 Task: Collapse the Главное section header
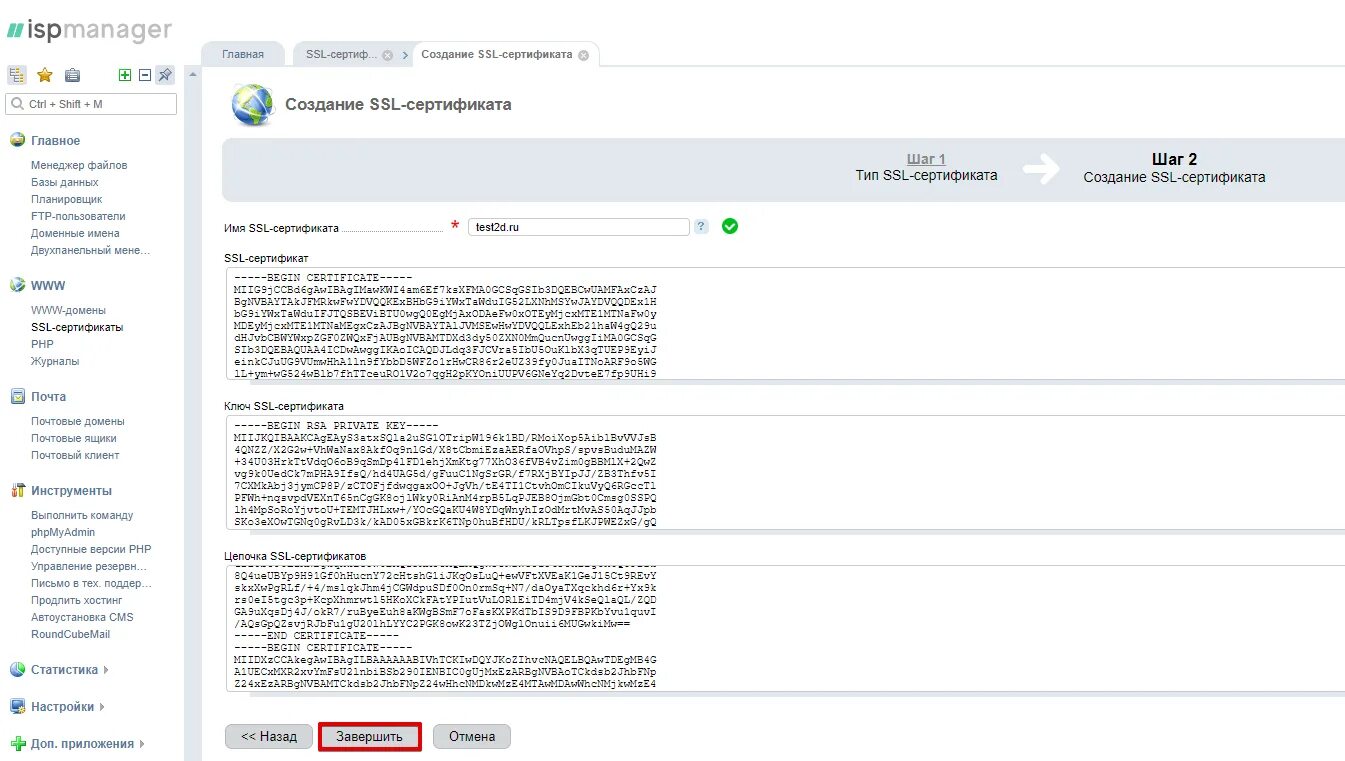pos(55,141)
